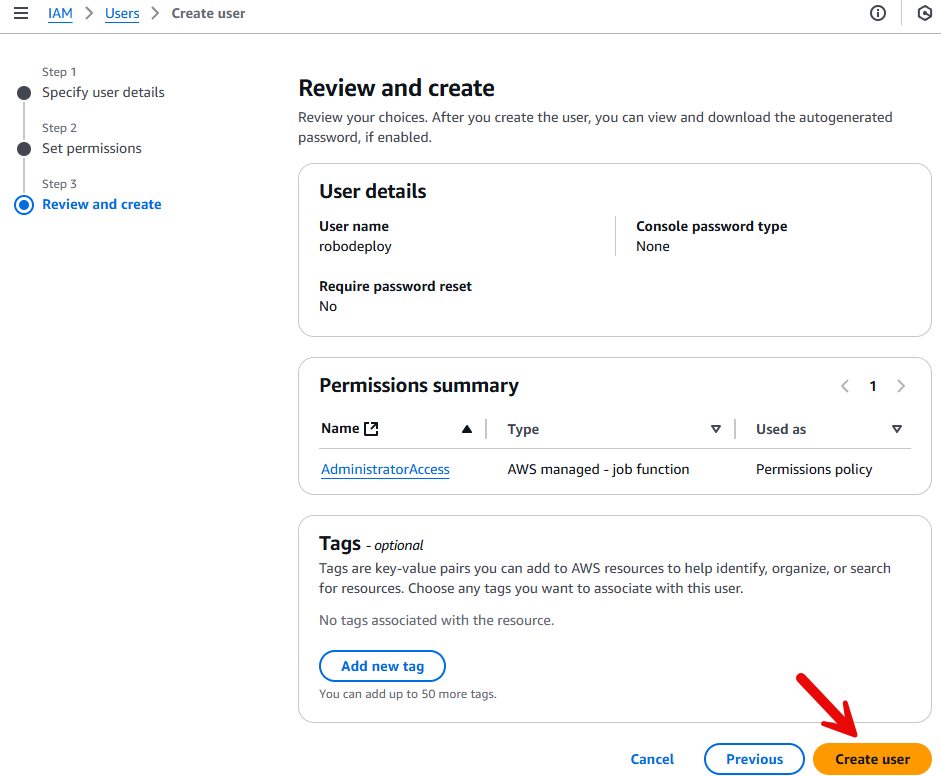
Task: Go to previous permissions page arrow
Action: 845,386
